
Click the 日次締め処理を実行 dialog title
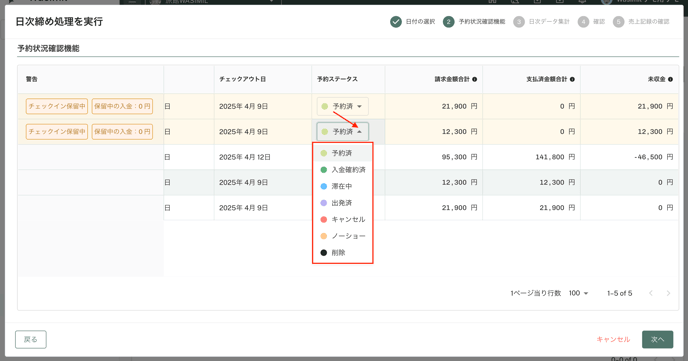point(59,21)
